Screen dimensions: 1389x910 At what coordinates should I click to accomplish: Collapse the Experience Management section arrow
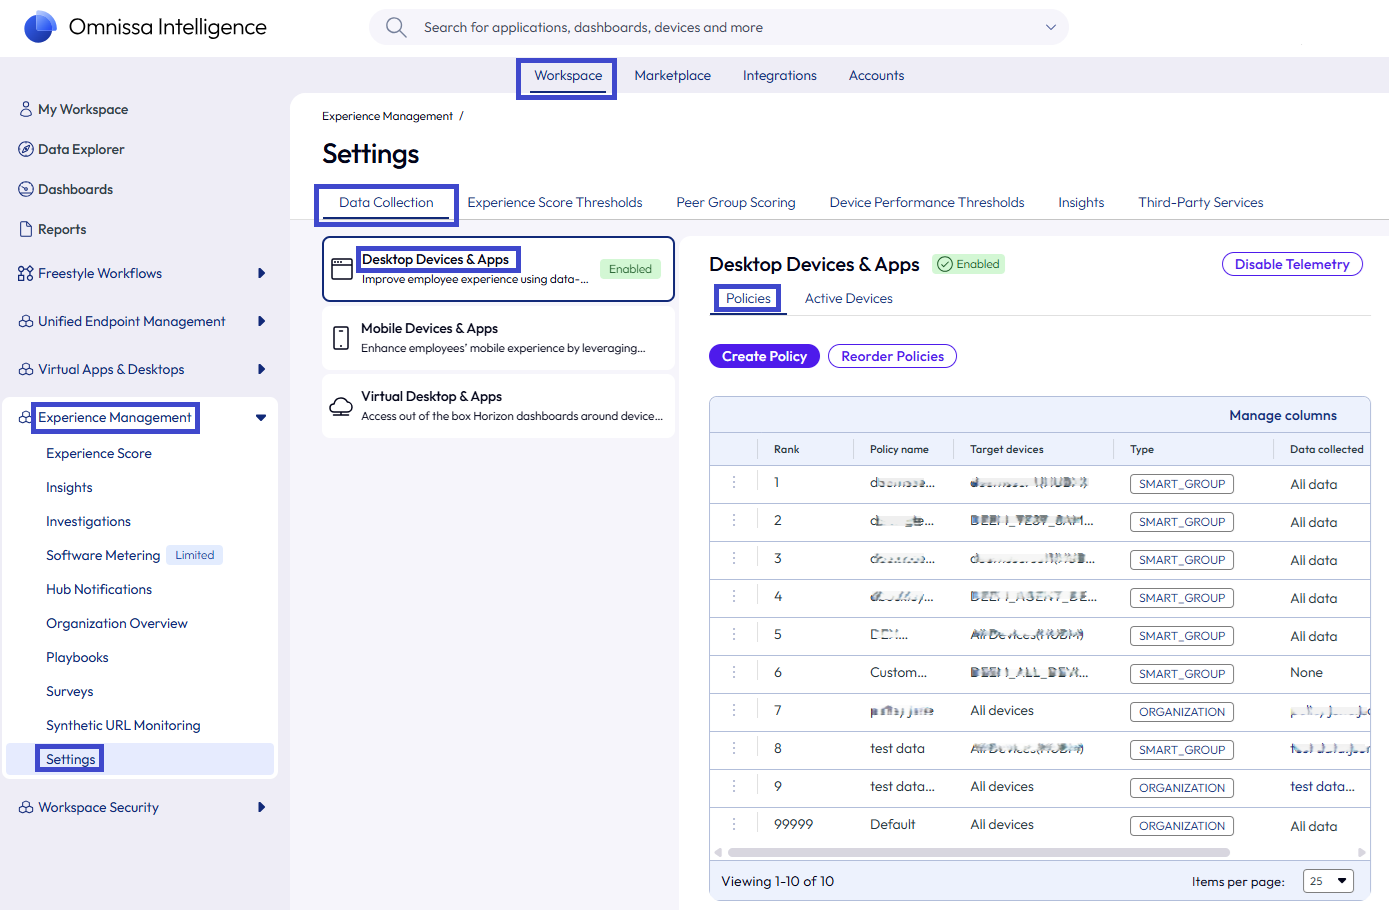tap(261, 418)
